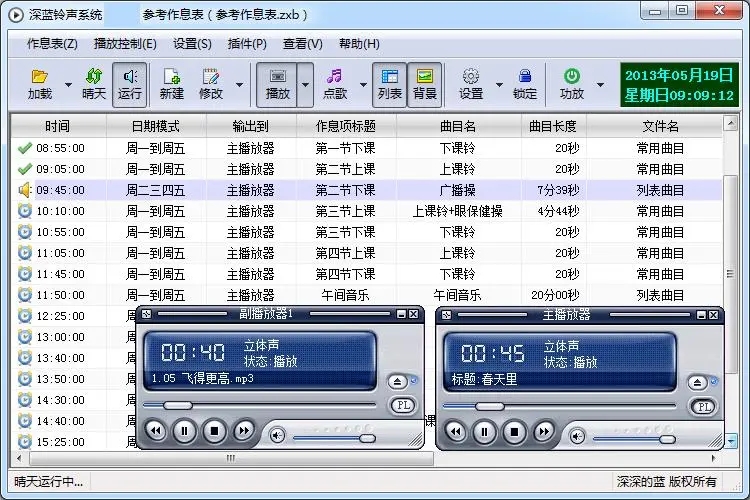Open the 查看(V) menu

click(x=303, y=44)
